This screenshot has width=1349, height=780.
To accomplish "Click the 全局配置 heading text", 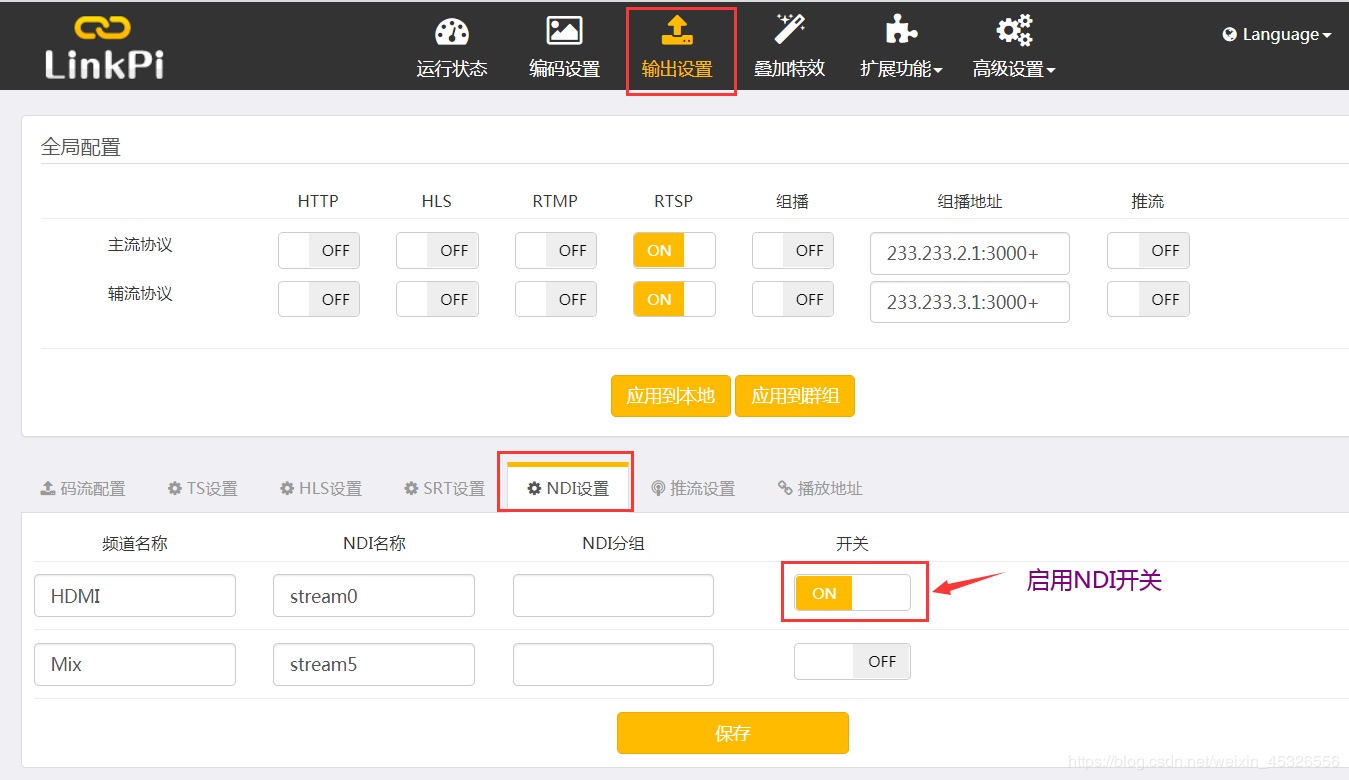I will [x=81, y=147].
